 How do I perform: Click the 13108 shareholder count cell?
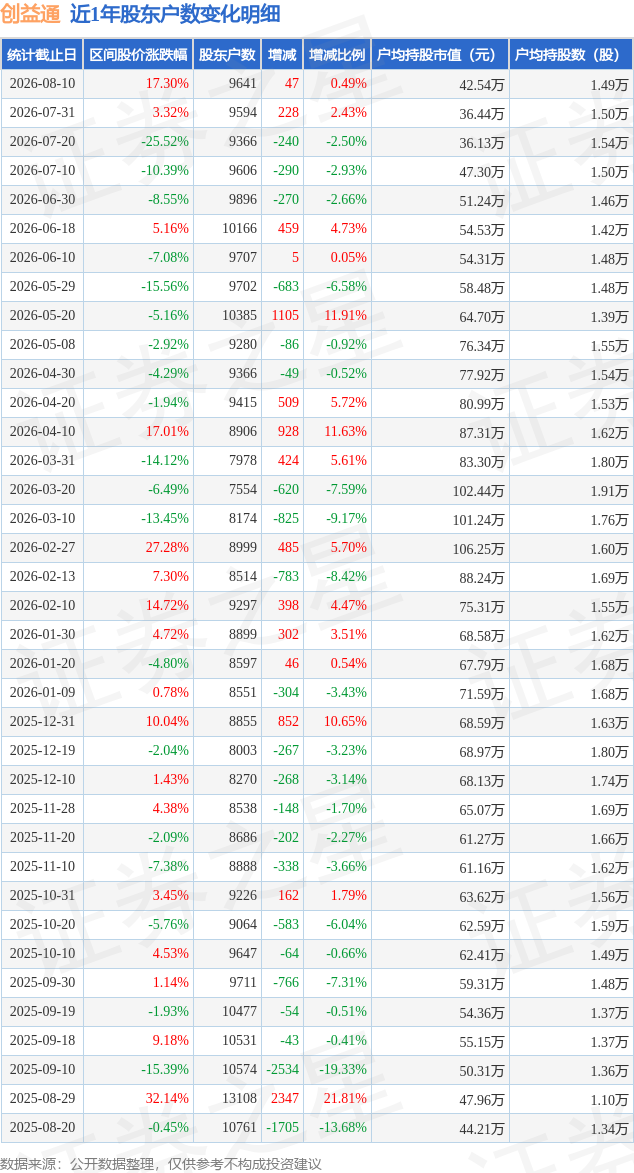[x=240, y=1098]
